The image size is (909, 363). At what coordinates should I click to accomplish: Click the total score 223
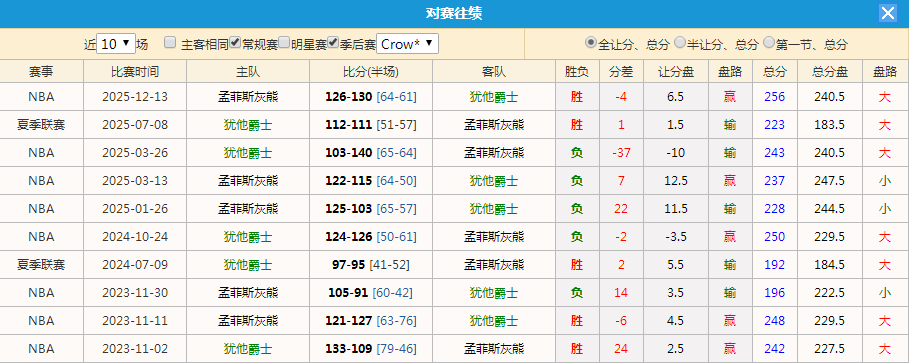click(x=775, y=125)
